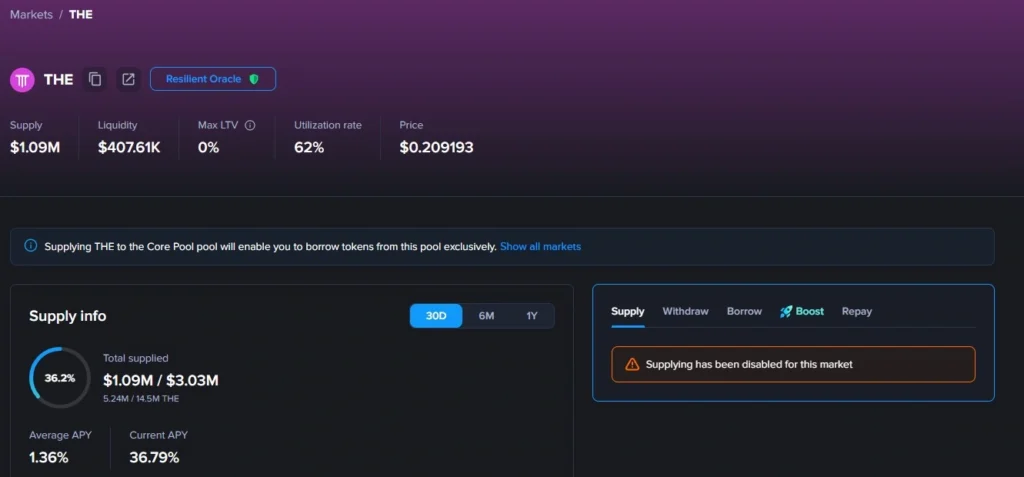Switch the chart to 6M range

[486, 316]
